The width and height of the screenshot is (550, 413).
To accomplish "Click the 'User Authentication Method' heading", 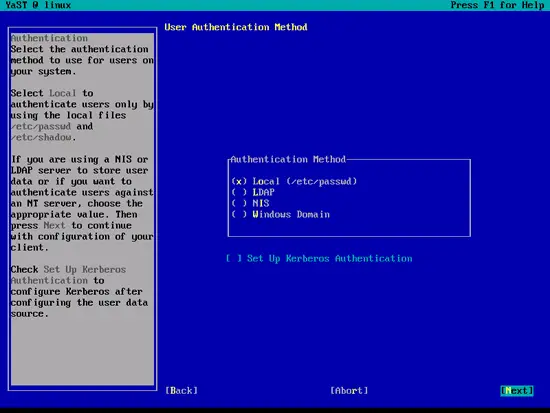I will click(236, 27).
